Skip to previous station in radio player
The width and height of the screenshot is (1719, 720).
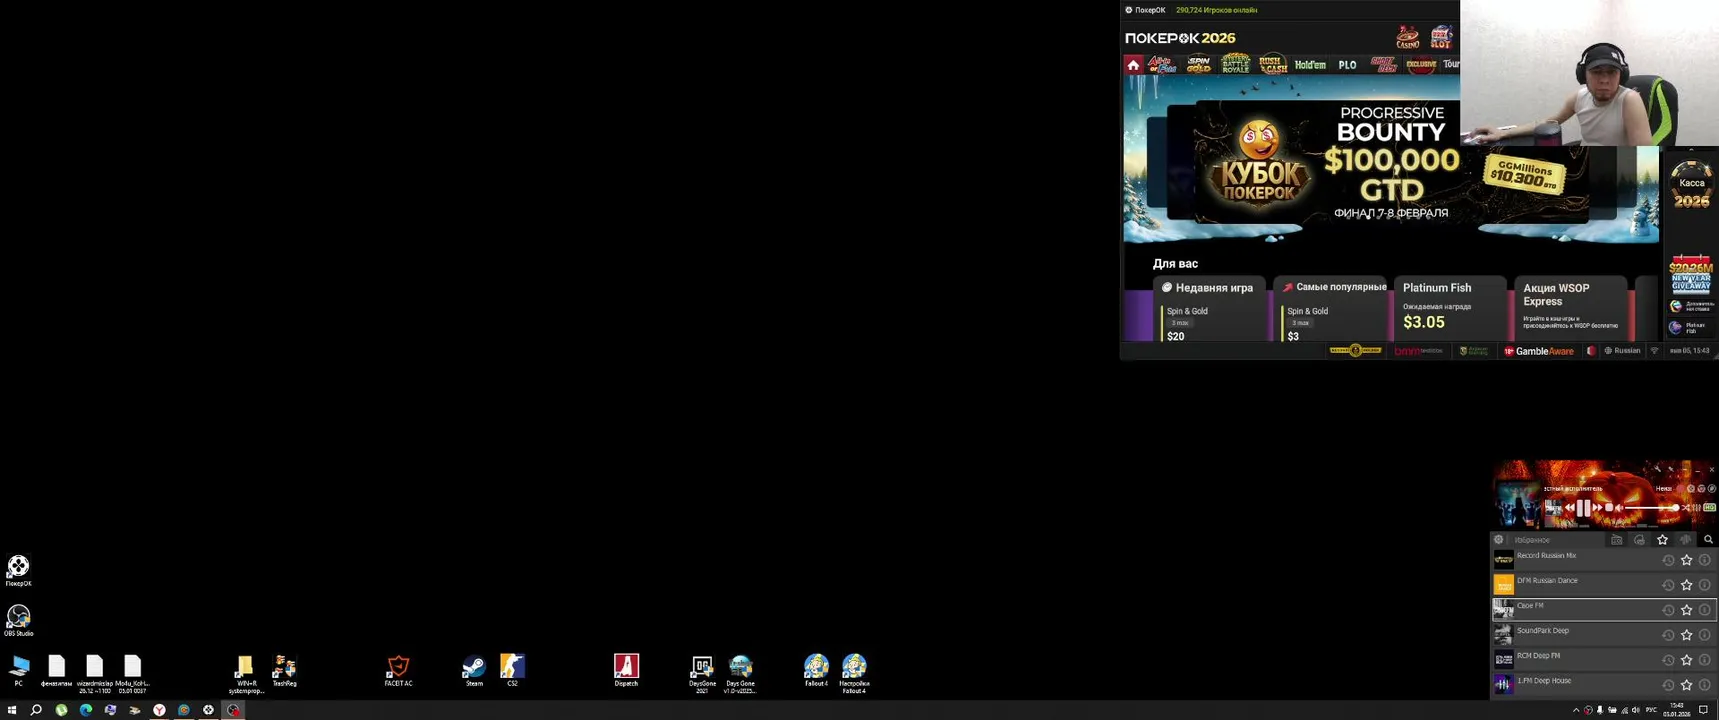(1569, 508)
